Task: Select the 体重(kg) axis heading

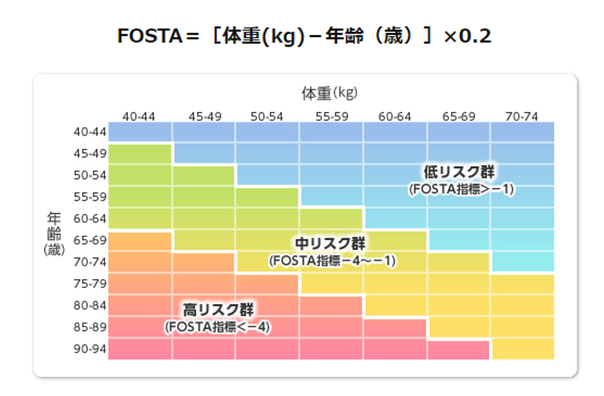Action: tap(330, 93)
